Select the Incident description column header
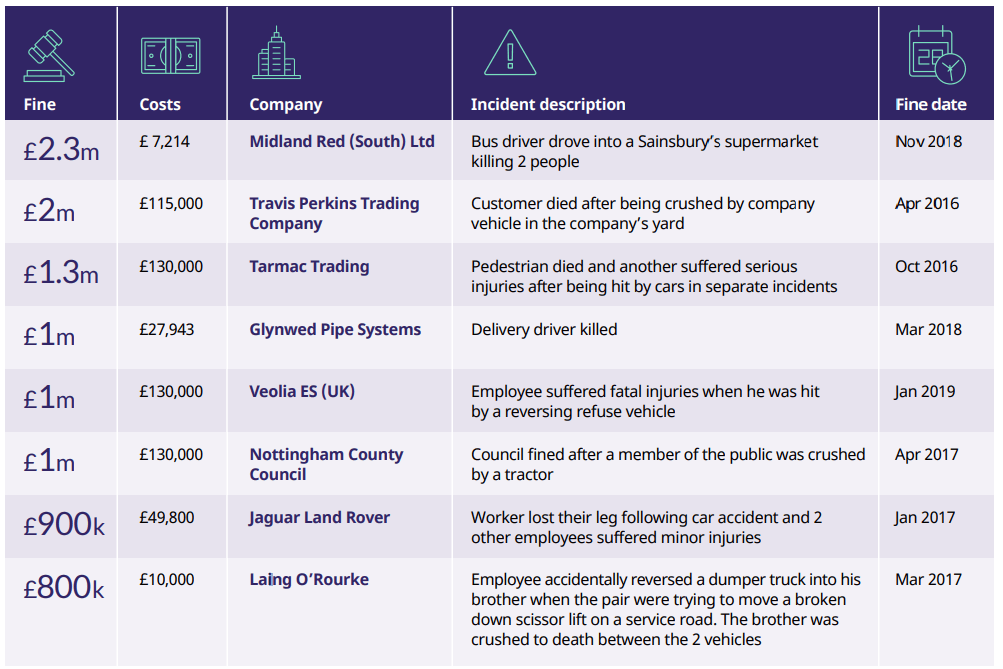Viewport: 1003px width, 669px height. coord(548,104)
